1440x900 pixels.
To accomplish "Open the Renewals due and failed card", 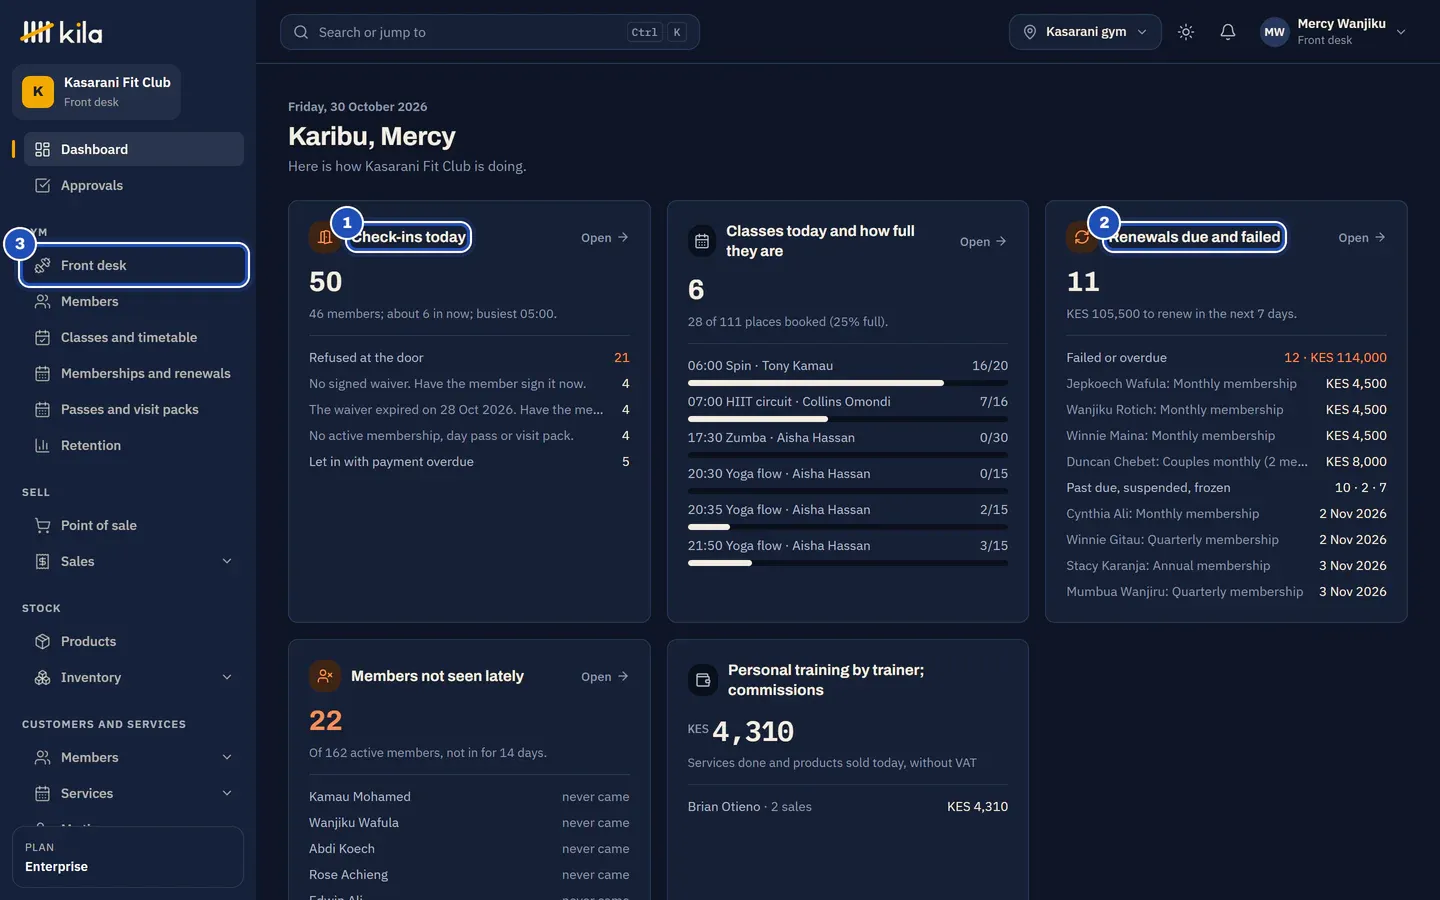I will (x=1362, y=237).
